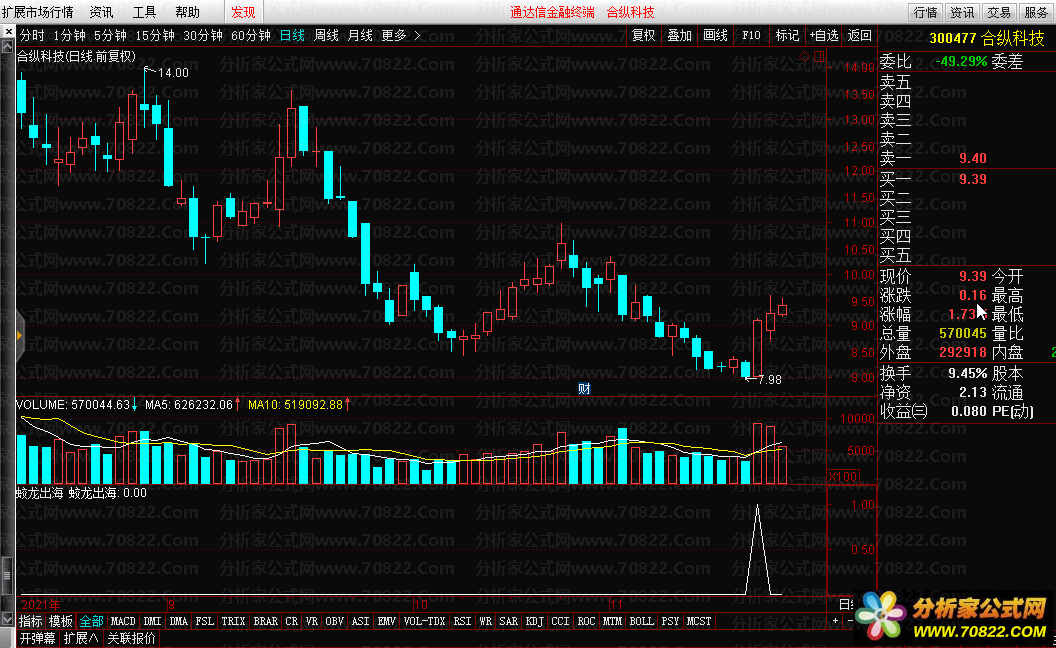Click the 叠加 overlay toolbar button
This screenshot has height=648, width=1056.
(x=679, y=35)
